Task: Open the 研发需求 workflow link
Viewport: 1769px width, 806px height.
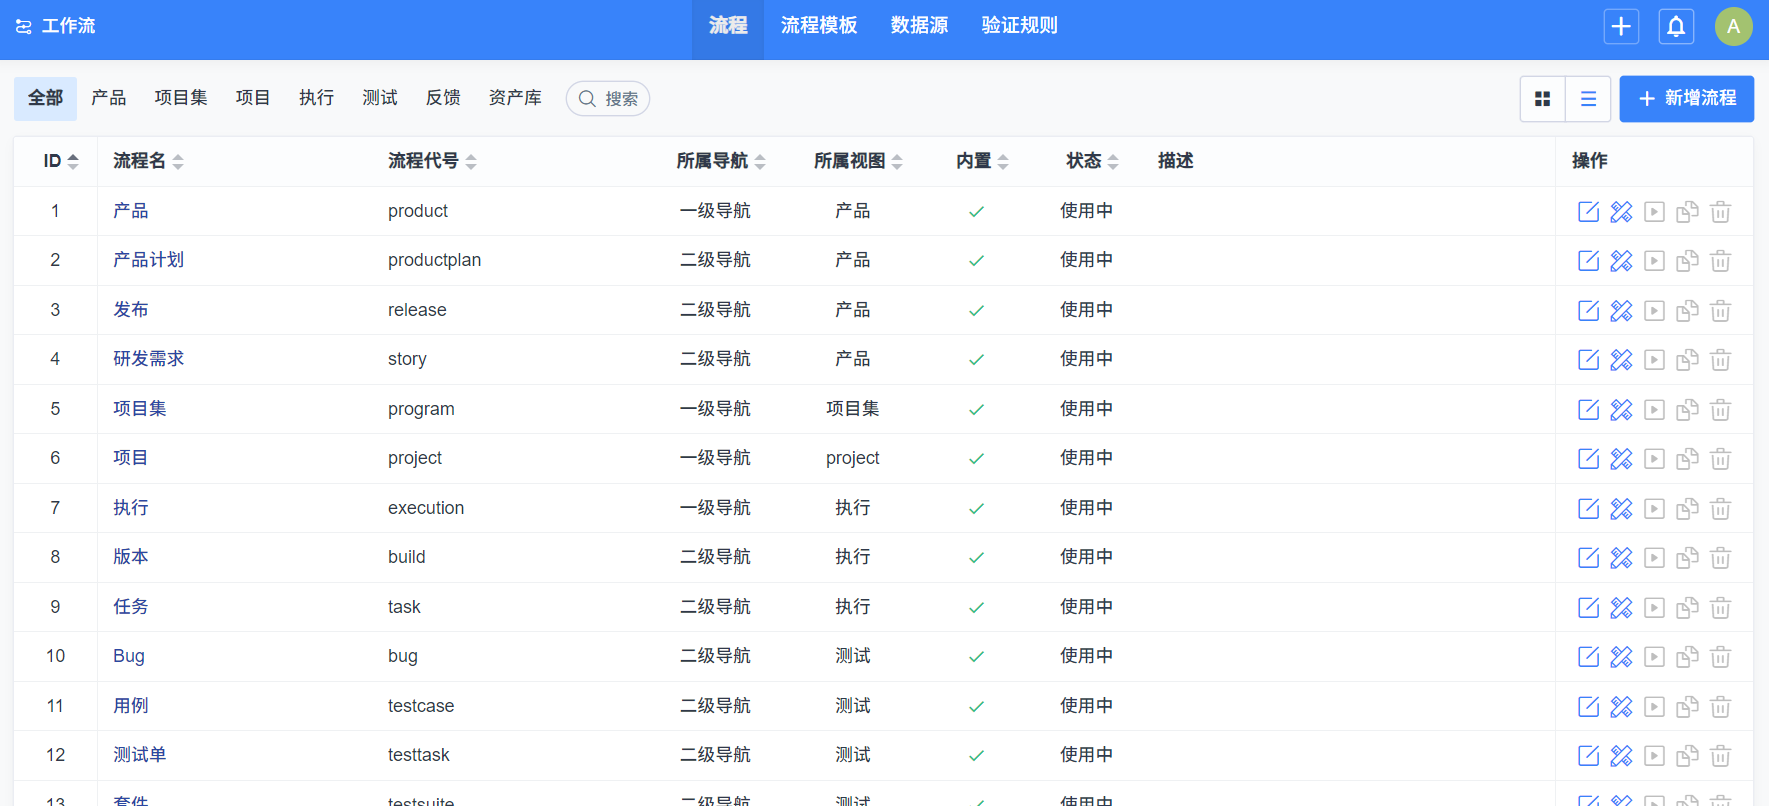Action: click(x=148, y=359)
